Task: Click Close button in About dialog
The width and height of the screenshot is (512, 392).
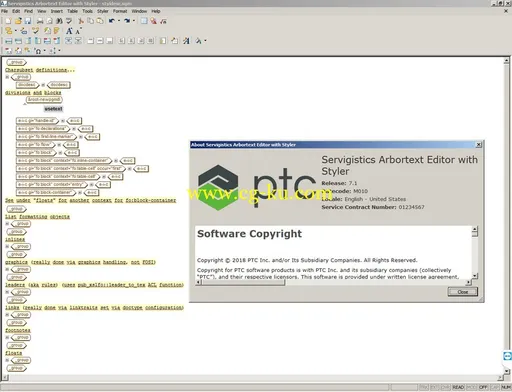Action: click(462, 292)
